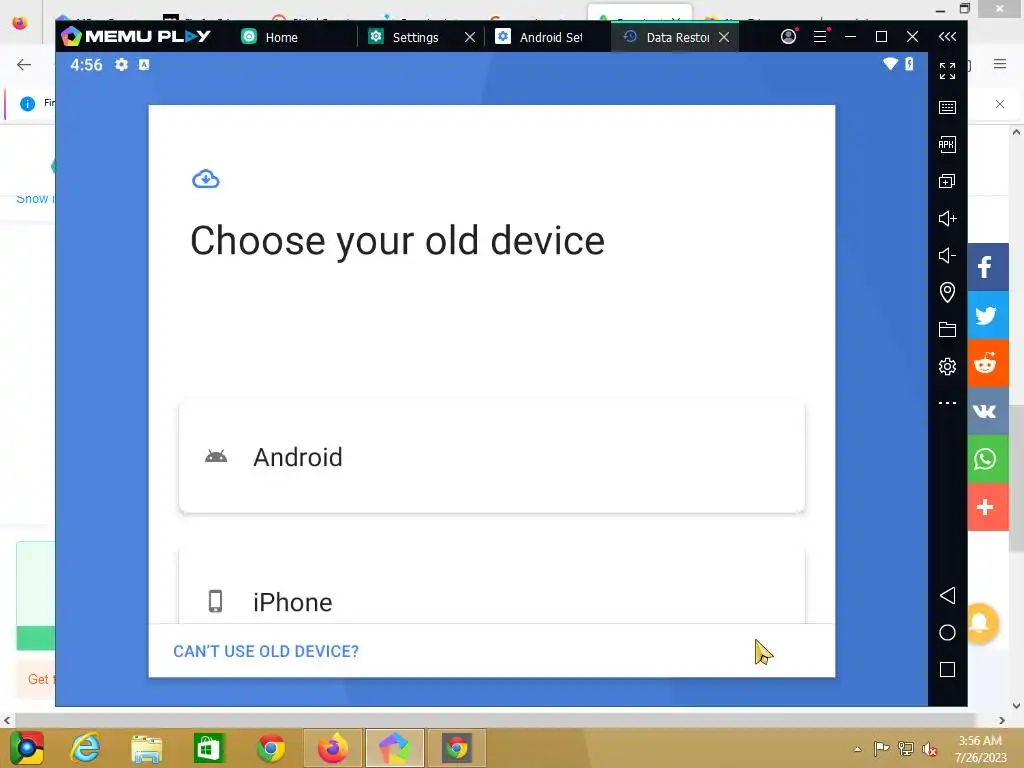Share on Twitter in browser page
The height and width of the screenshot is (768, 1024).
987,315
